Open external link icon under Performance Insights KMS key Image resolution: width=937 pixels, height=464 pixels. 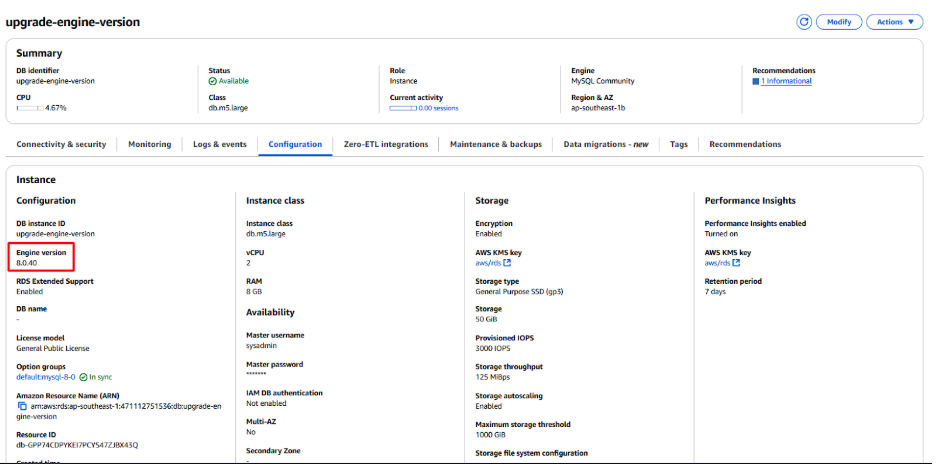point(736,263)
